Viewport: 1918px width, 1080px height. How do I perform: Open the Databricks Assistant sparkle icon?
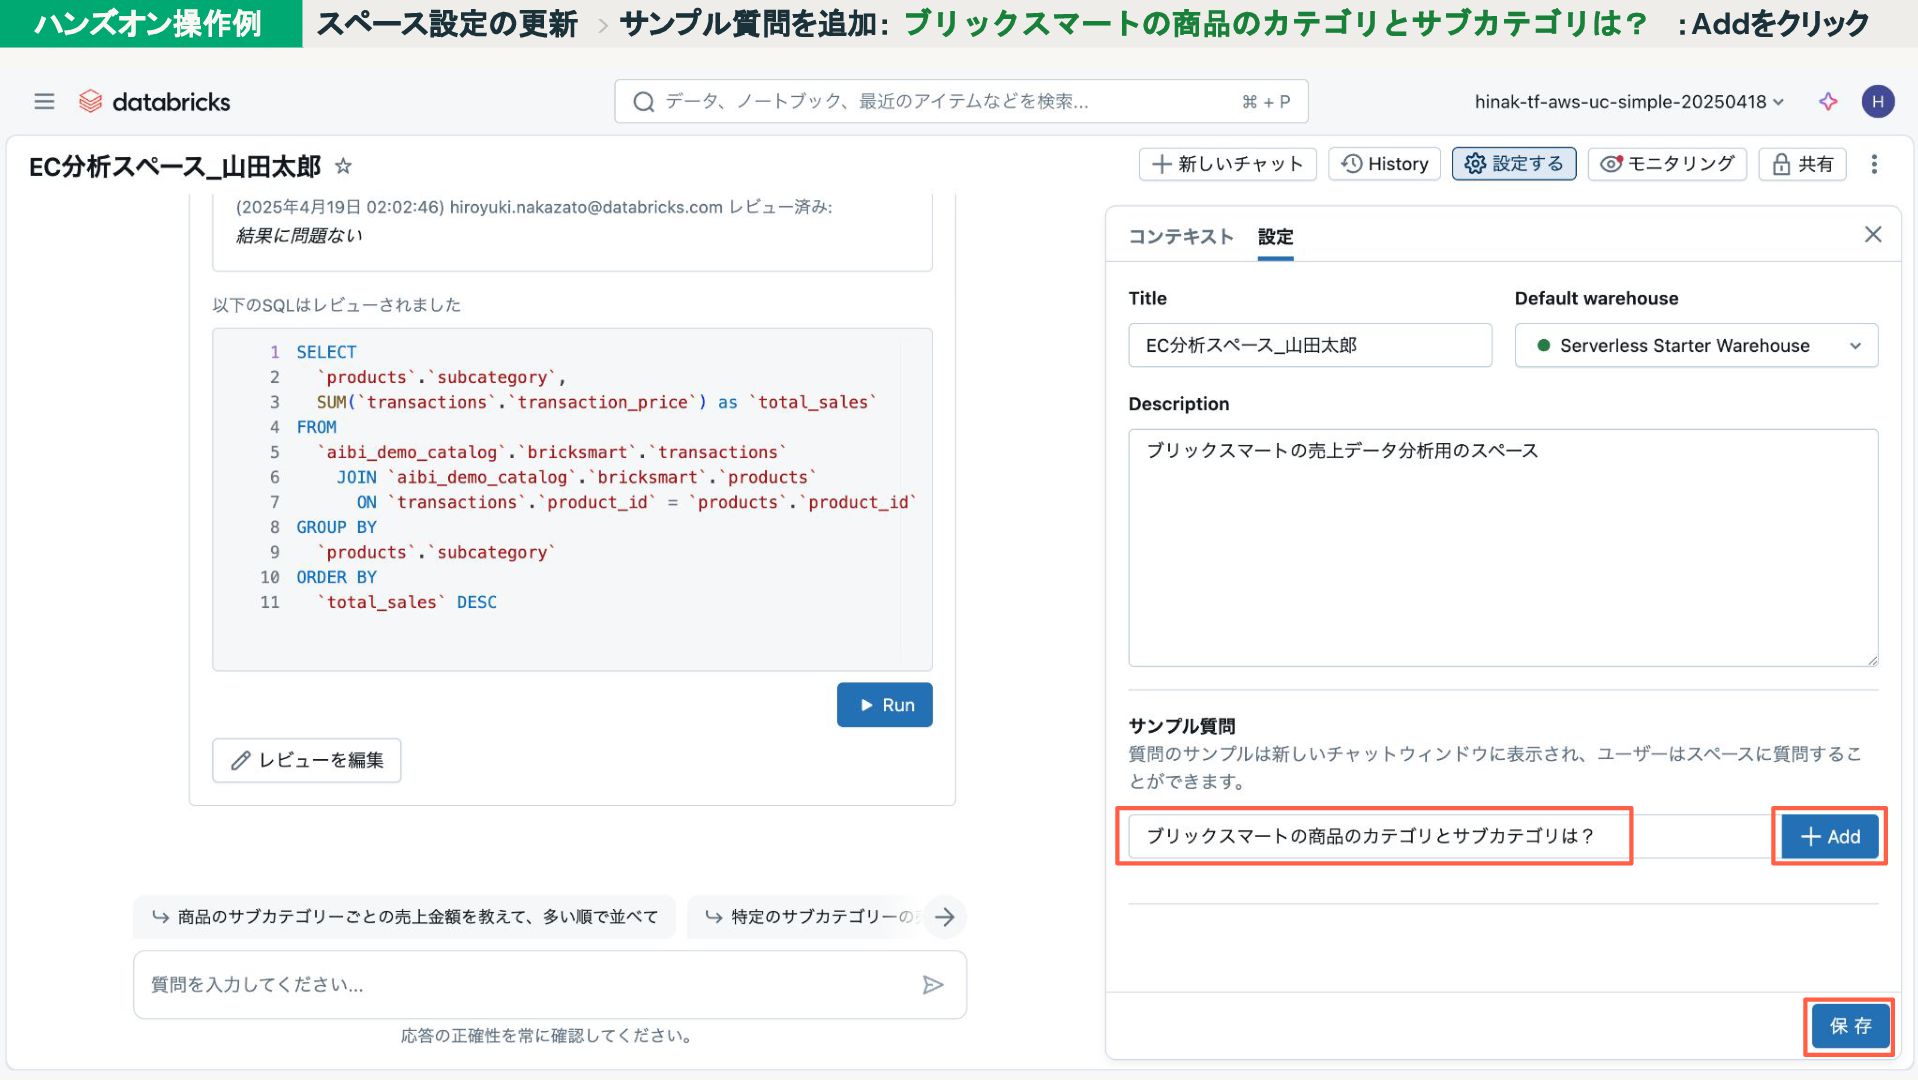tap(1828, 101)
